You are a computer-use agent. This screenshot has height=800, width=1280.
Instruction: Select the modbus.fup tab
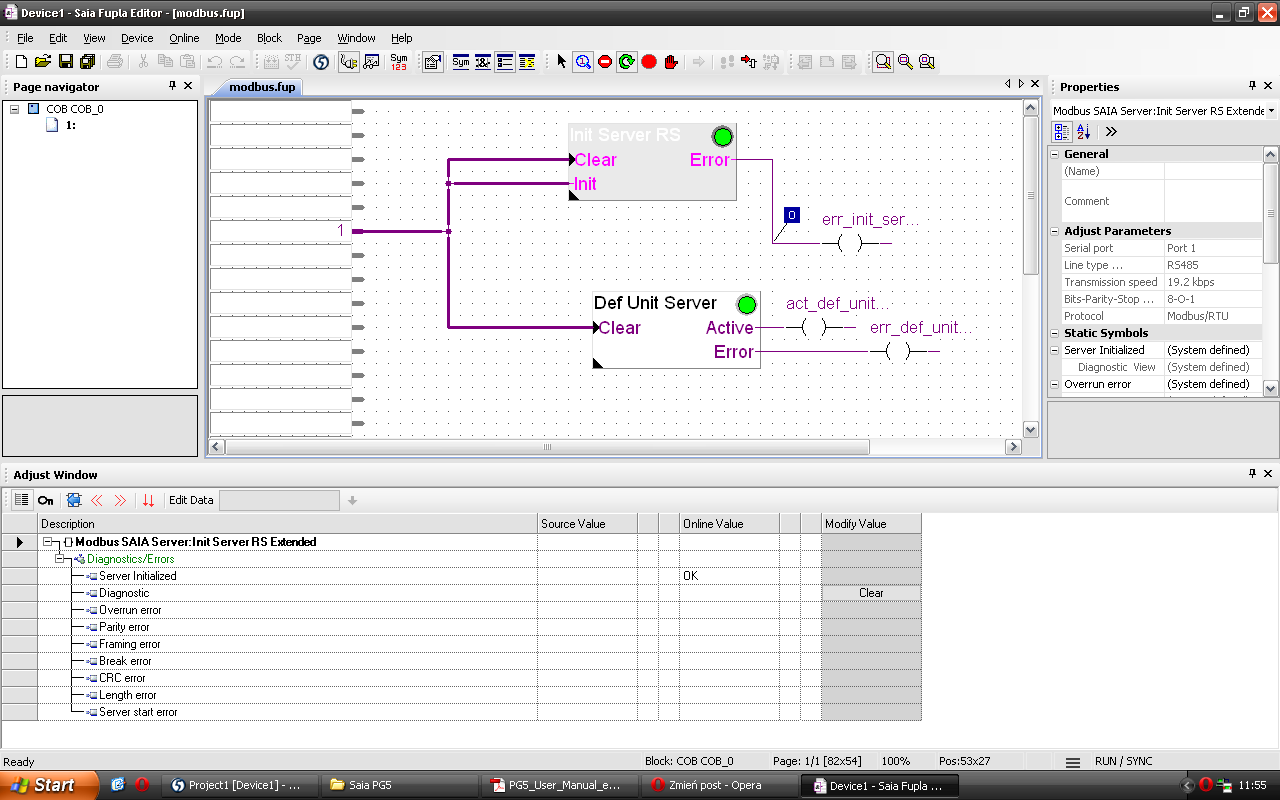(261, 87)
